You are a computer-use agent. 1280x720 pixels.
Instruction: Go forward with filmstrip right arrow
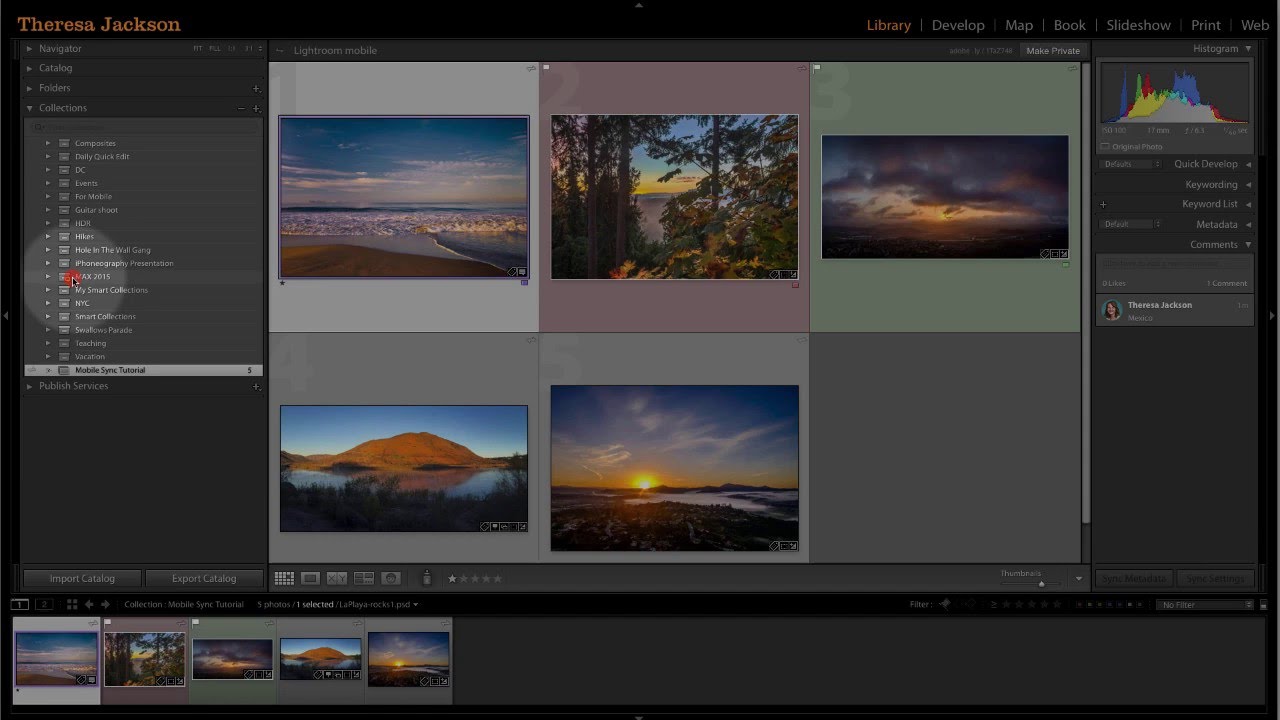105,604
